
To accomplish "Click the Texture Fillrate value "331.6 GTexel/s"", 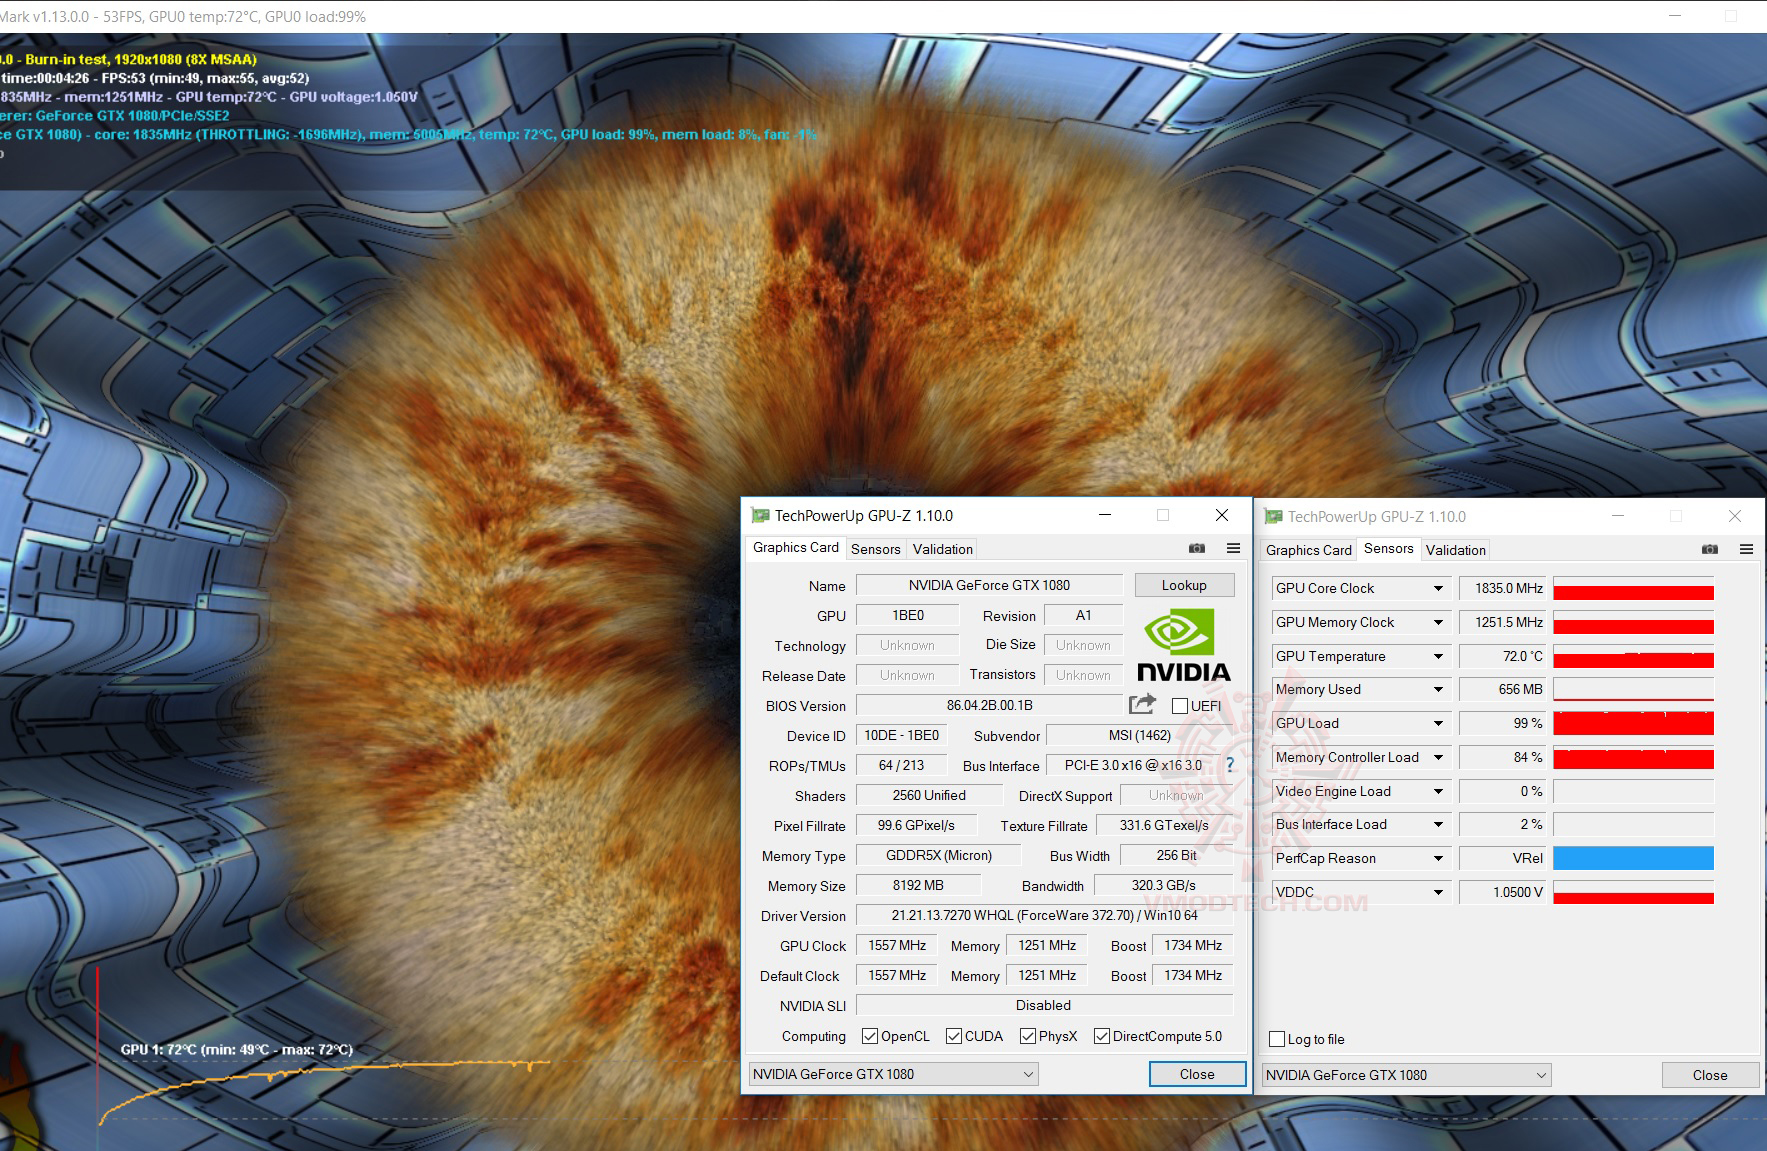I will tap(1164, 825).
